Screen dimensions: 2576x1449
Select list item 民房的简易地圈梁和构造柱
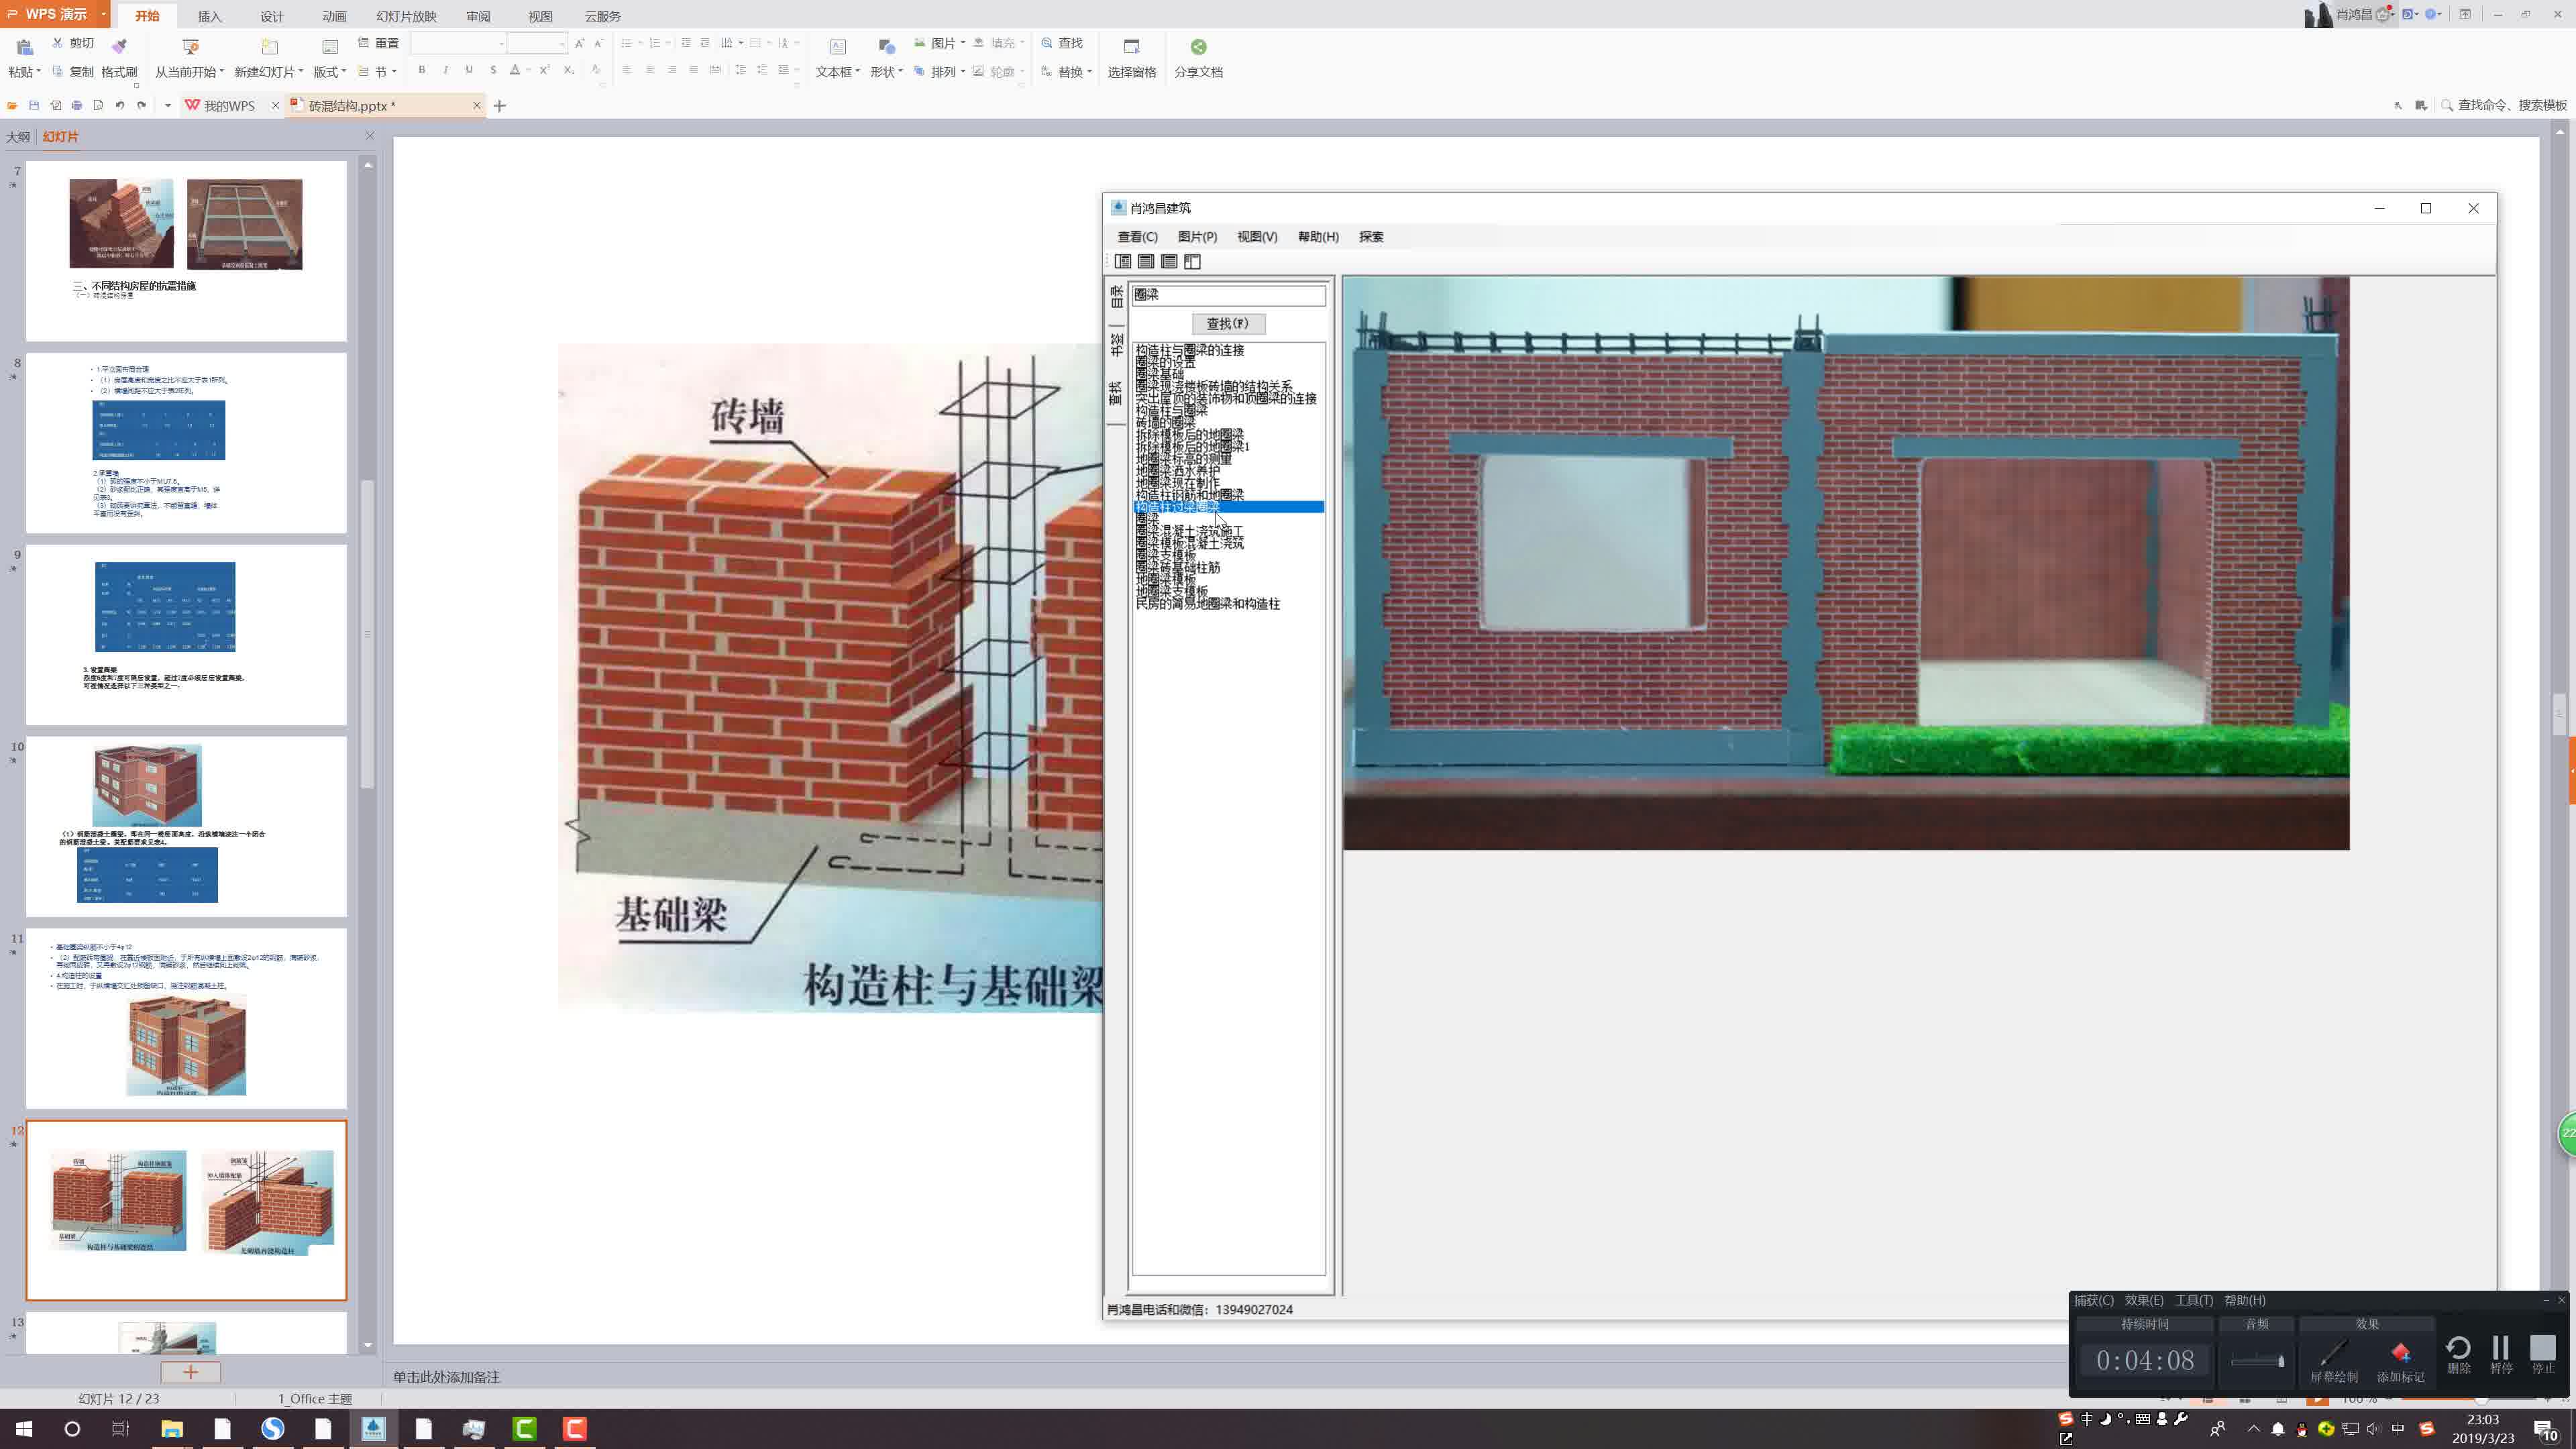1207,604
